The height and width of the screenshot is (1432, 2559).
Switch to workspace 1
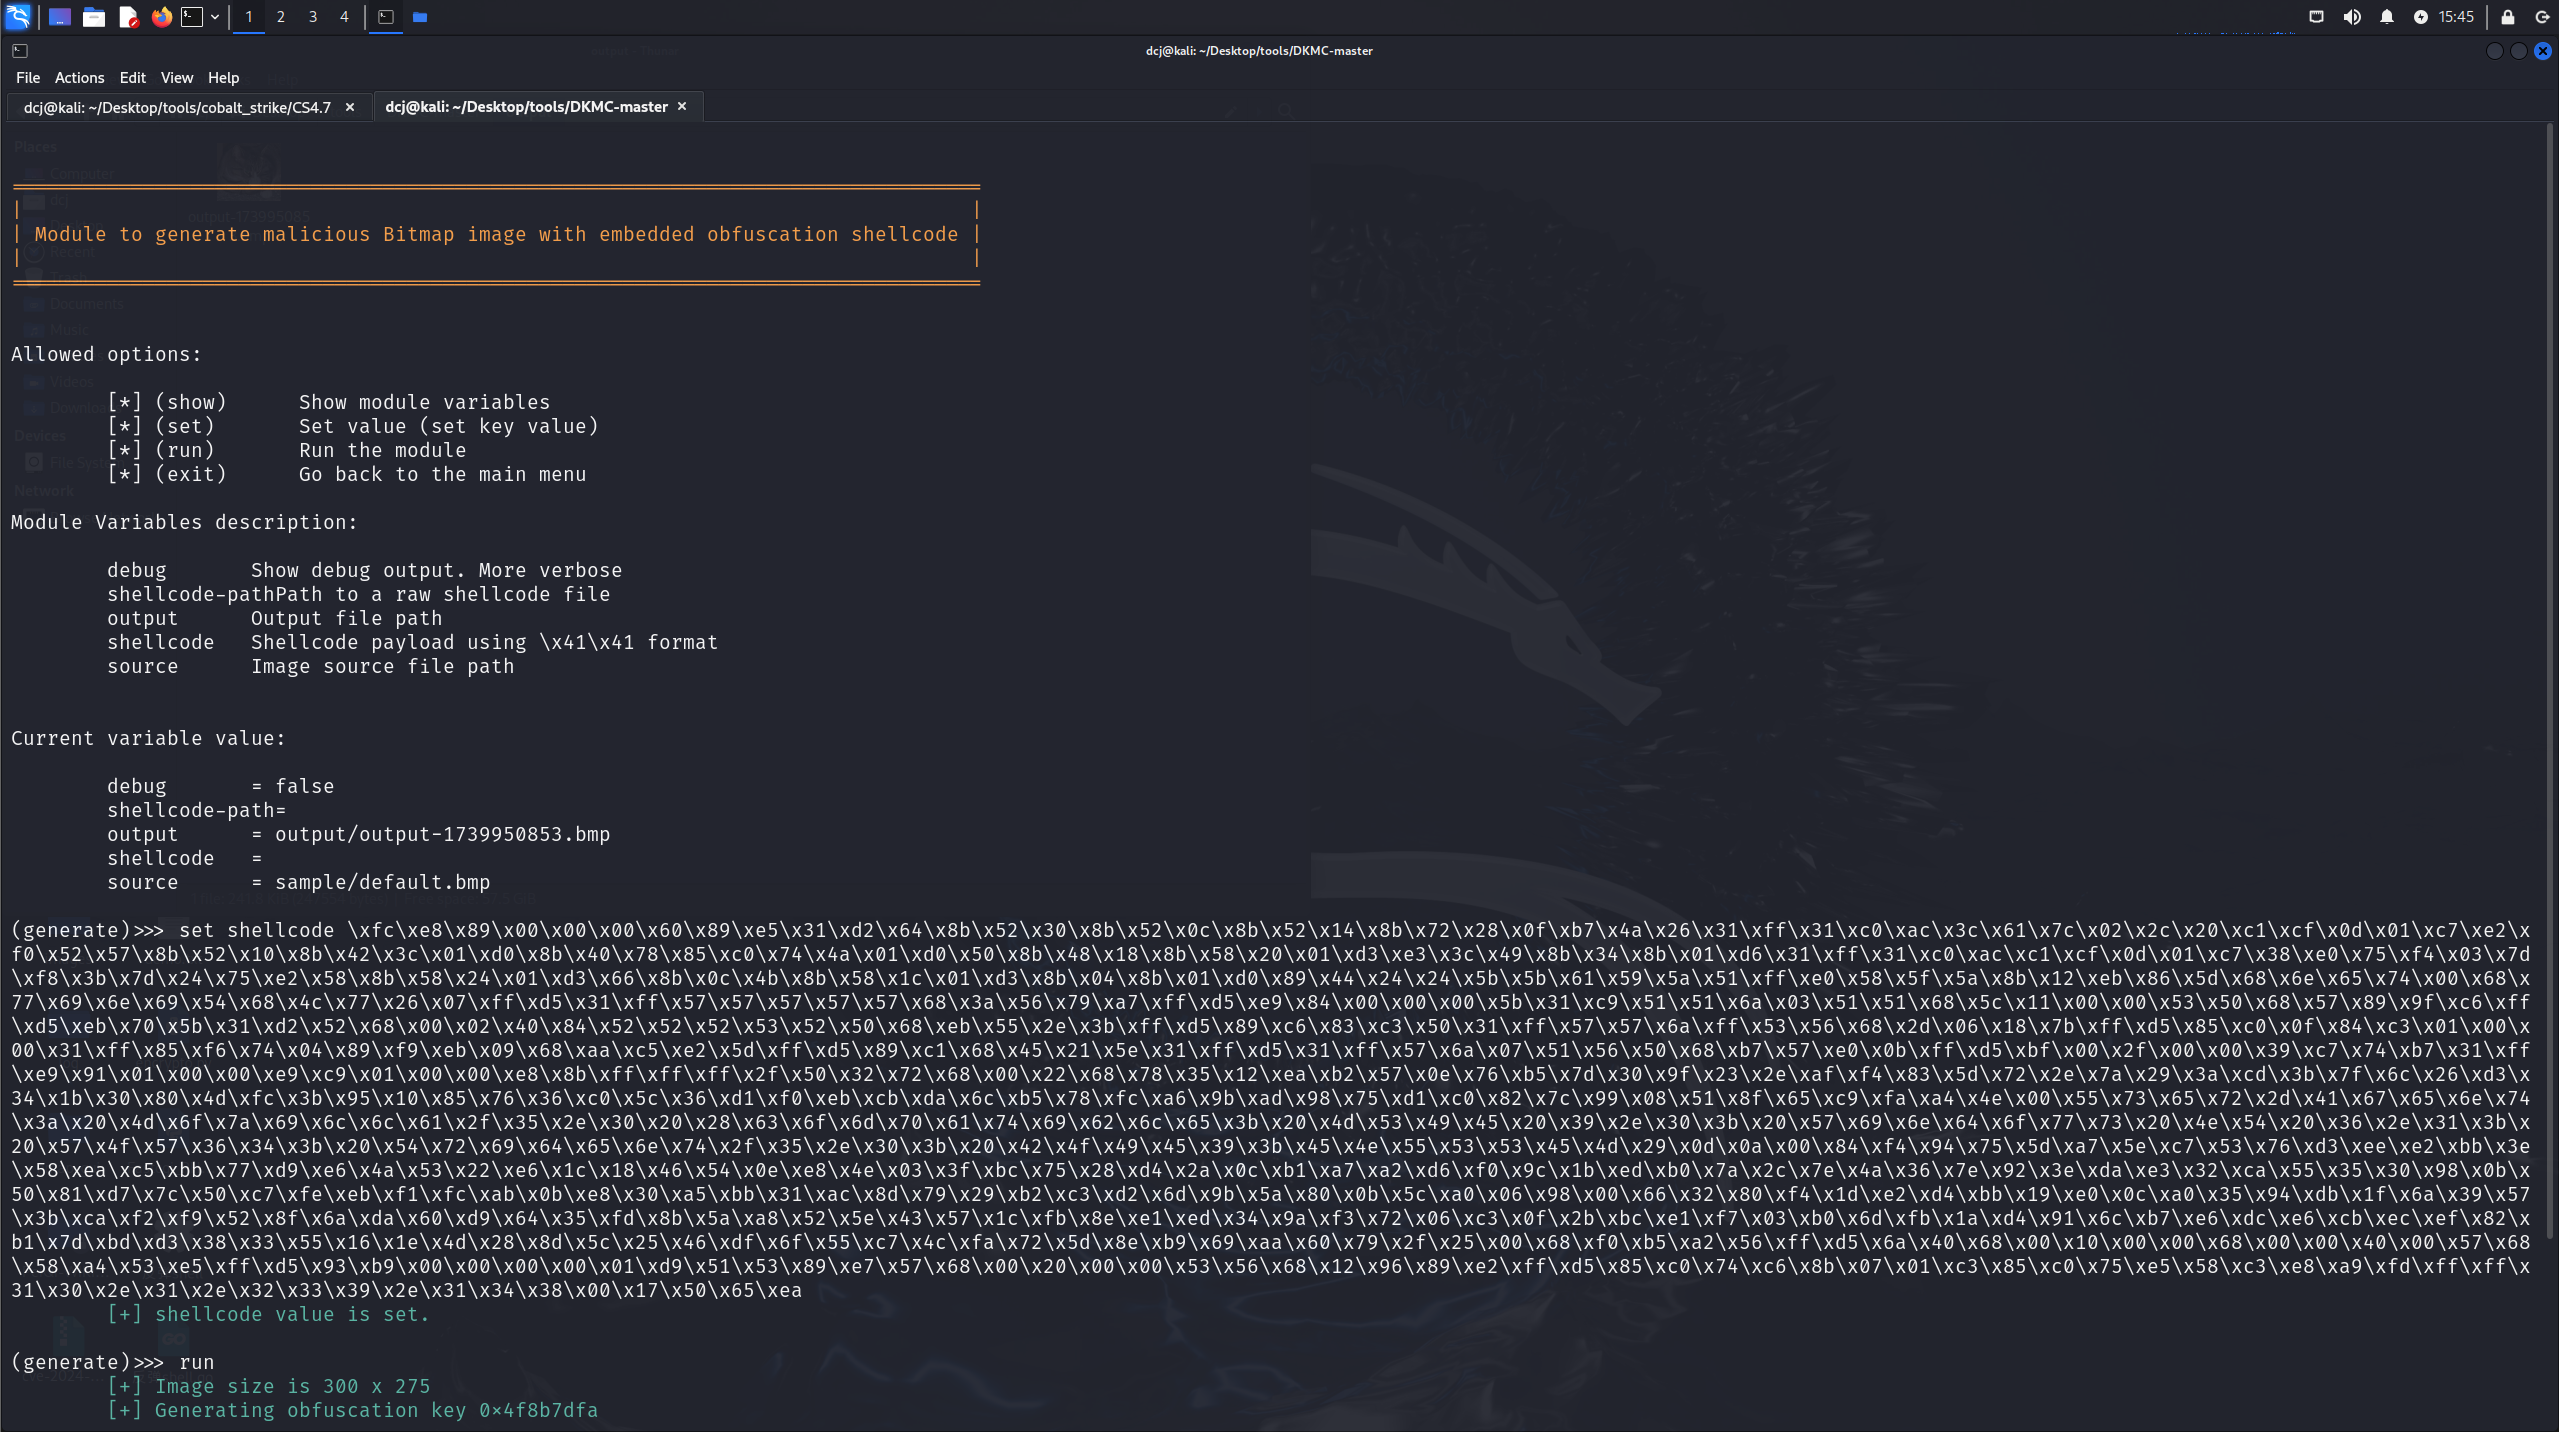click(x=249, y=17)
